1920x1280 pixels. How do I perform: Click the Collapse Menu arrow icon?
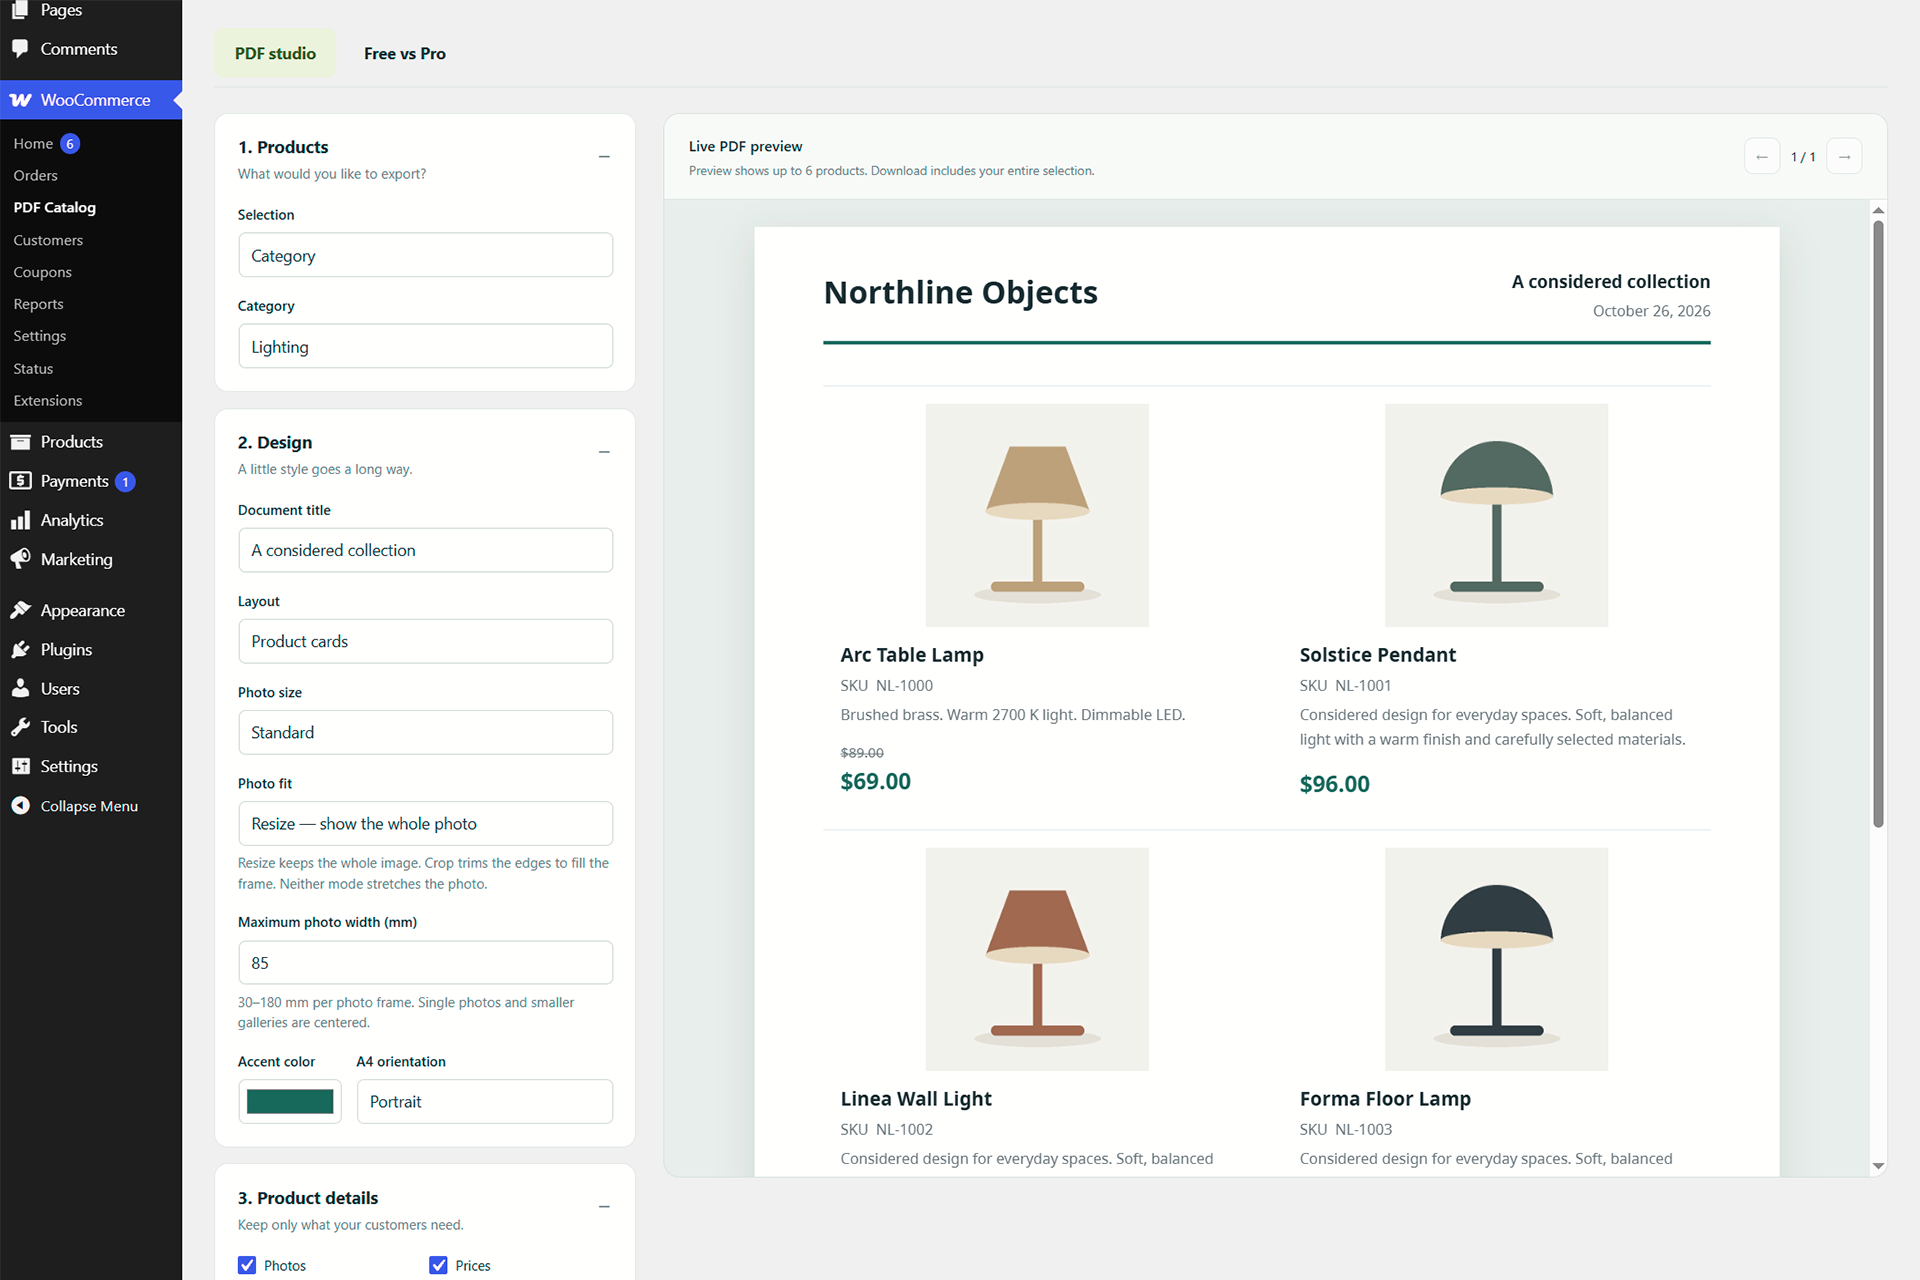pos(20,805)
